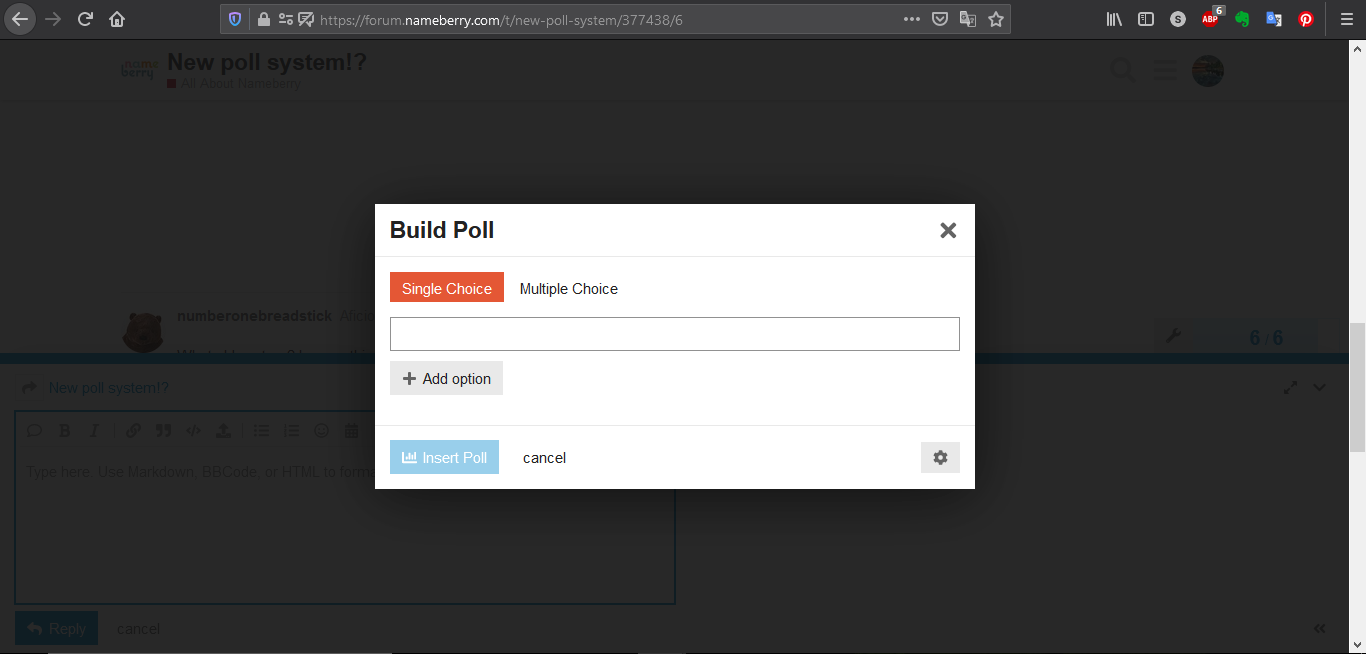The width and height of the screenshot is (1366, 654).
Task: Open the Library bookshelf icon
Action: click(1114, 19)
